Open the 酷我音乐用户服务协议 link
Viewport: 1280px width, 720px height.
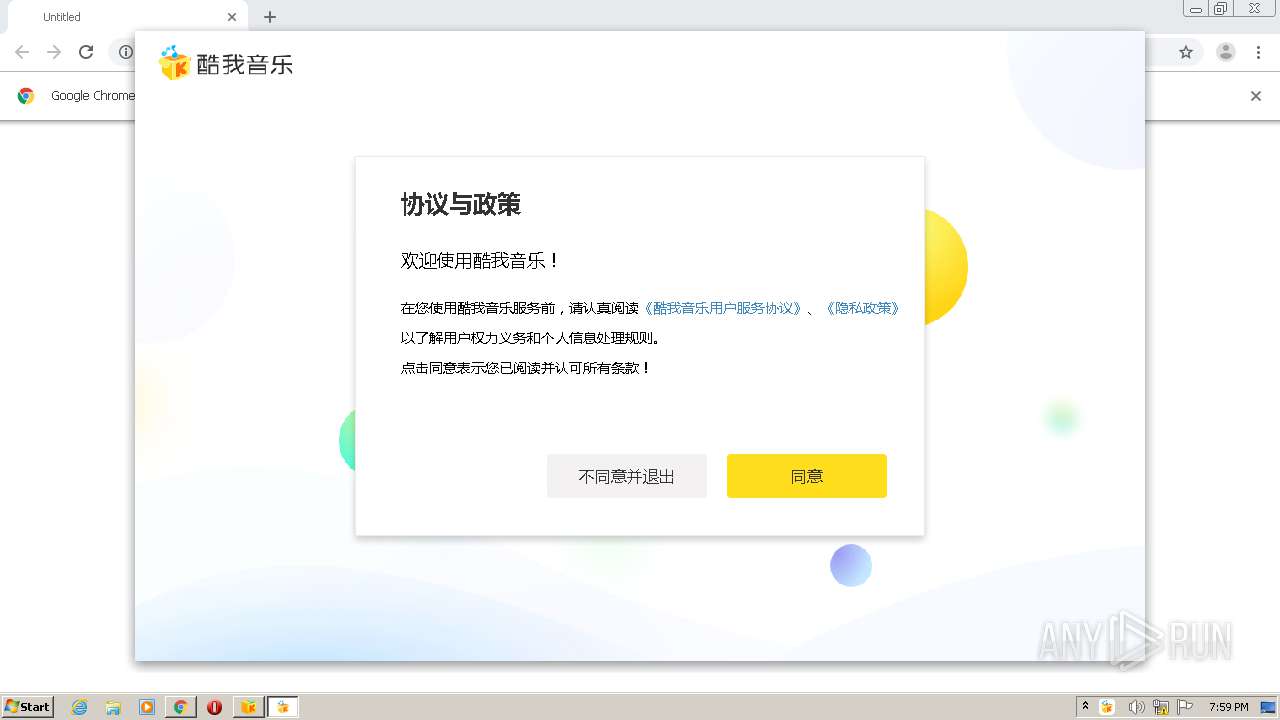click(x=722, y=308)
